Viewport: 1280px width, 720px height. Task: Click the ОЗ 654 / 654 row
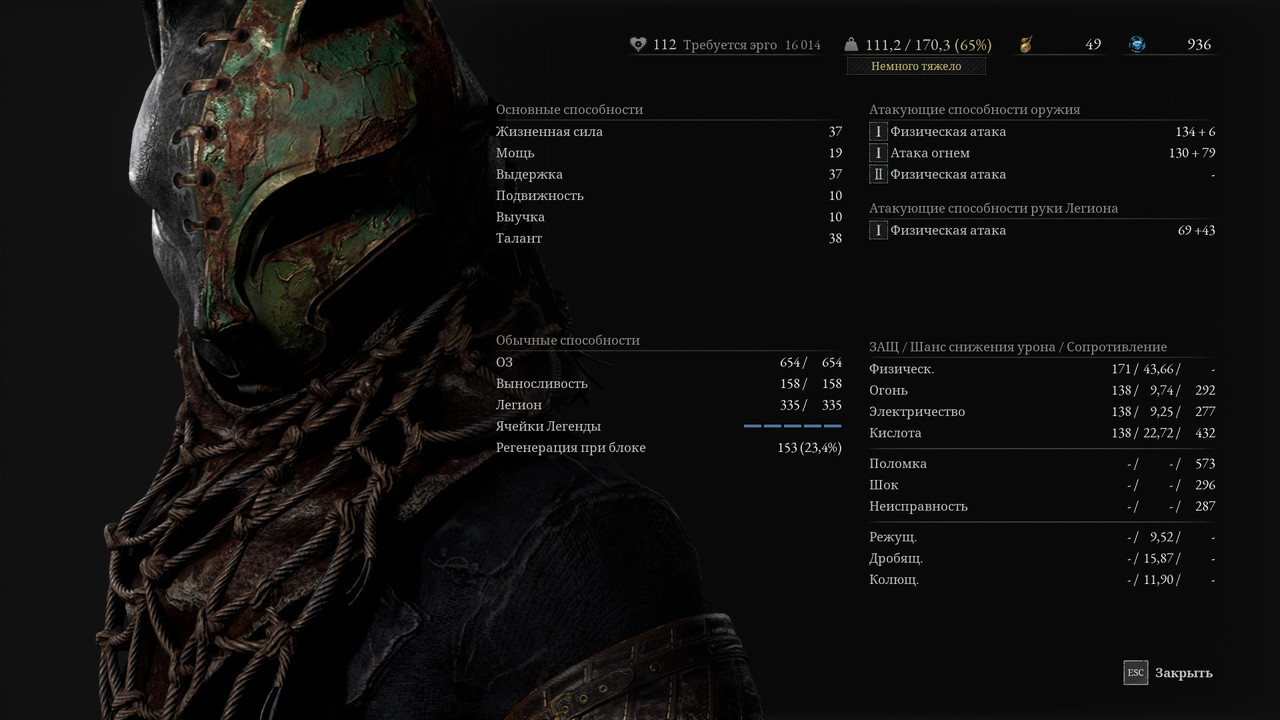pos(669,362)
